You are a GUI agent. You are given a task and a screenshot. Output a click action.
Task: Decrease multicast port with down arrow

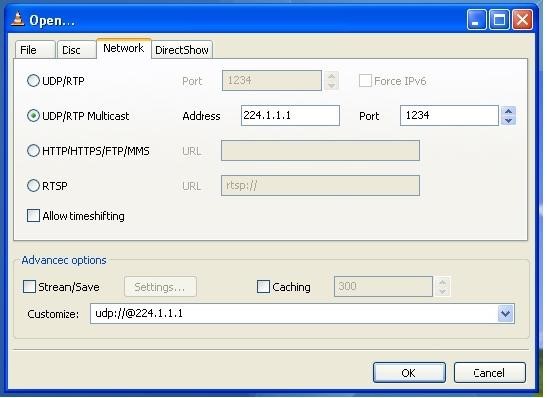[508, 120]
